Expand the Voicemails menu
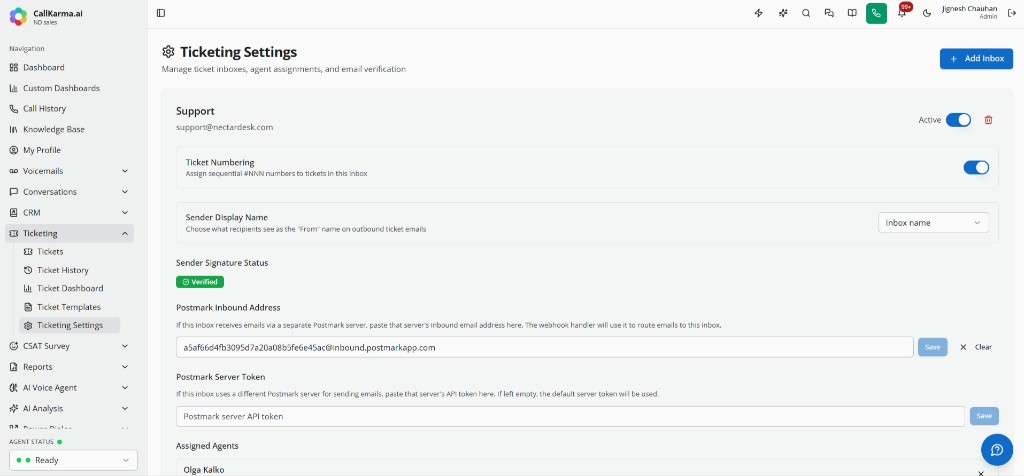Image resolution: width=1024 pixels, height=476 pixels. (69, 171)
